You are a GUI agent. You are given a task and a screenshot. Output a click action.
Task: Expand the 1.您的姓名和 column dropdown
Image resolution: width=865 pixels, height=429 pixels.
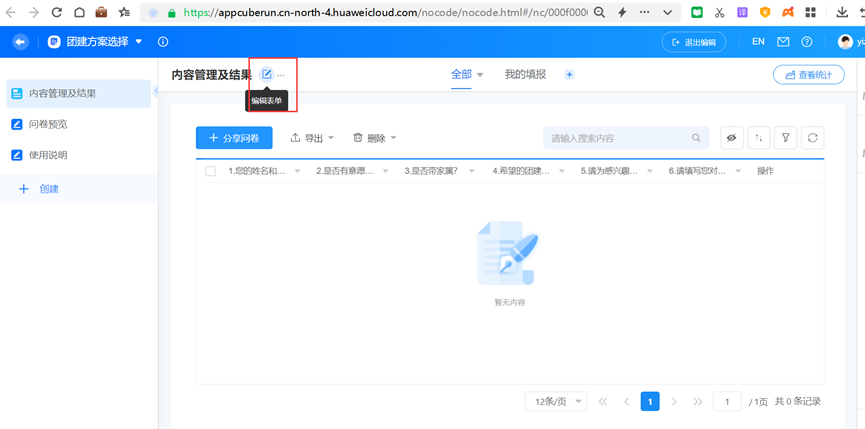click(298, 171)
